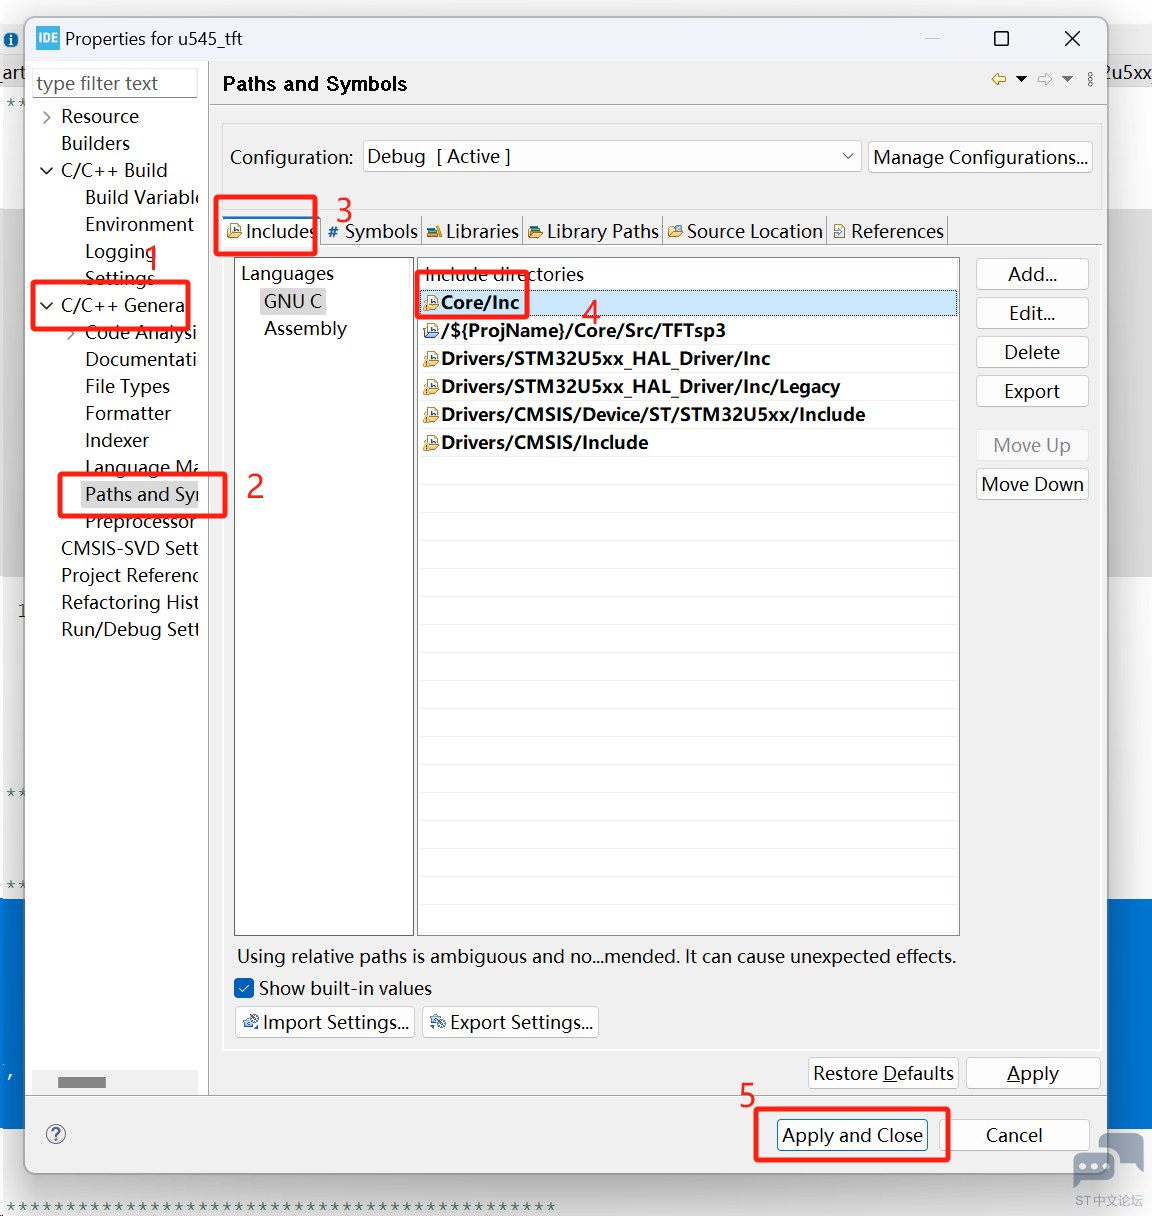Screen dimensions: 1152x1216
Task: Click the Drivers/CMSIS/Include folder icon
Action: [431, 442]
